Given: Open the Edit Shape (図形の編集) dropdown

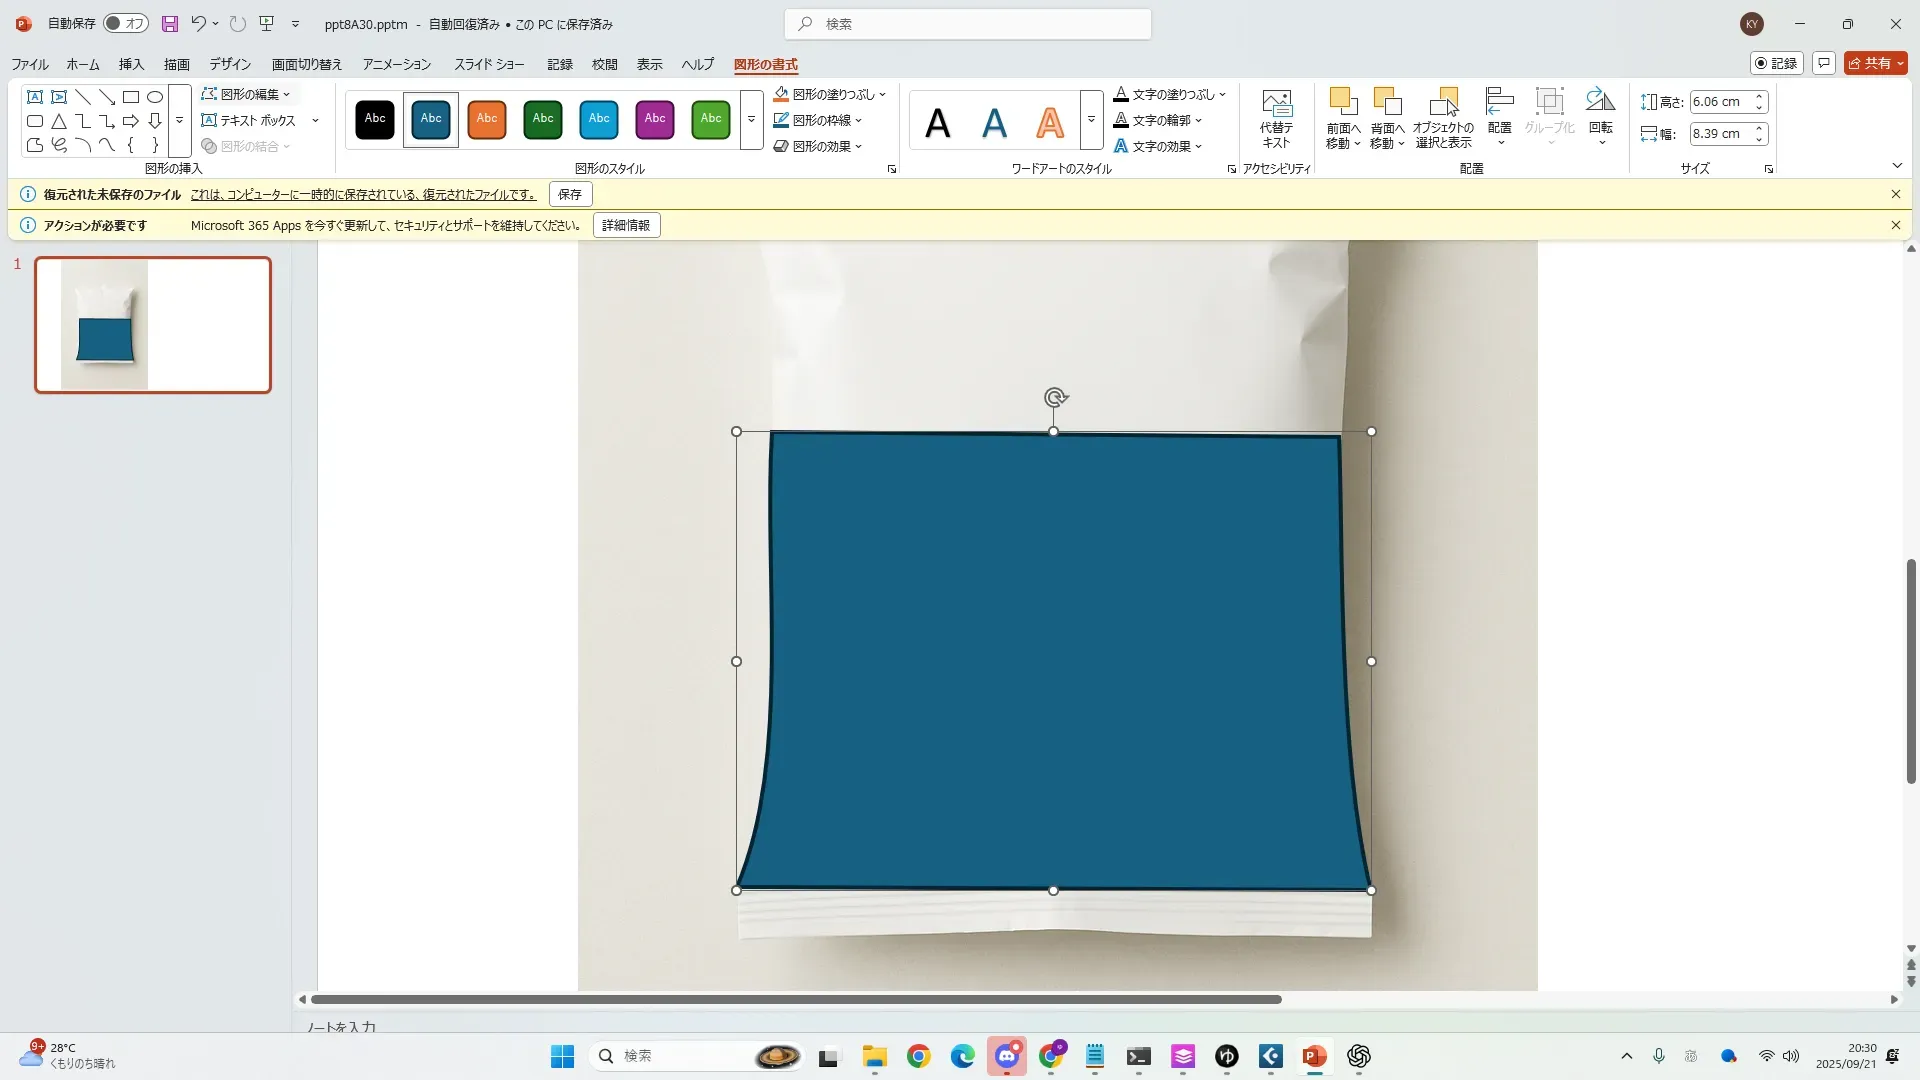Looking at the screenshot, I should pos(246,94).
